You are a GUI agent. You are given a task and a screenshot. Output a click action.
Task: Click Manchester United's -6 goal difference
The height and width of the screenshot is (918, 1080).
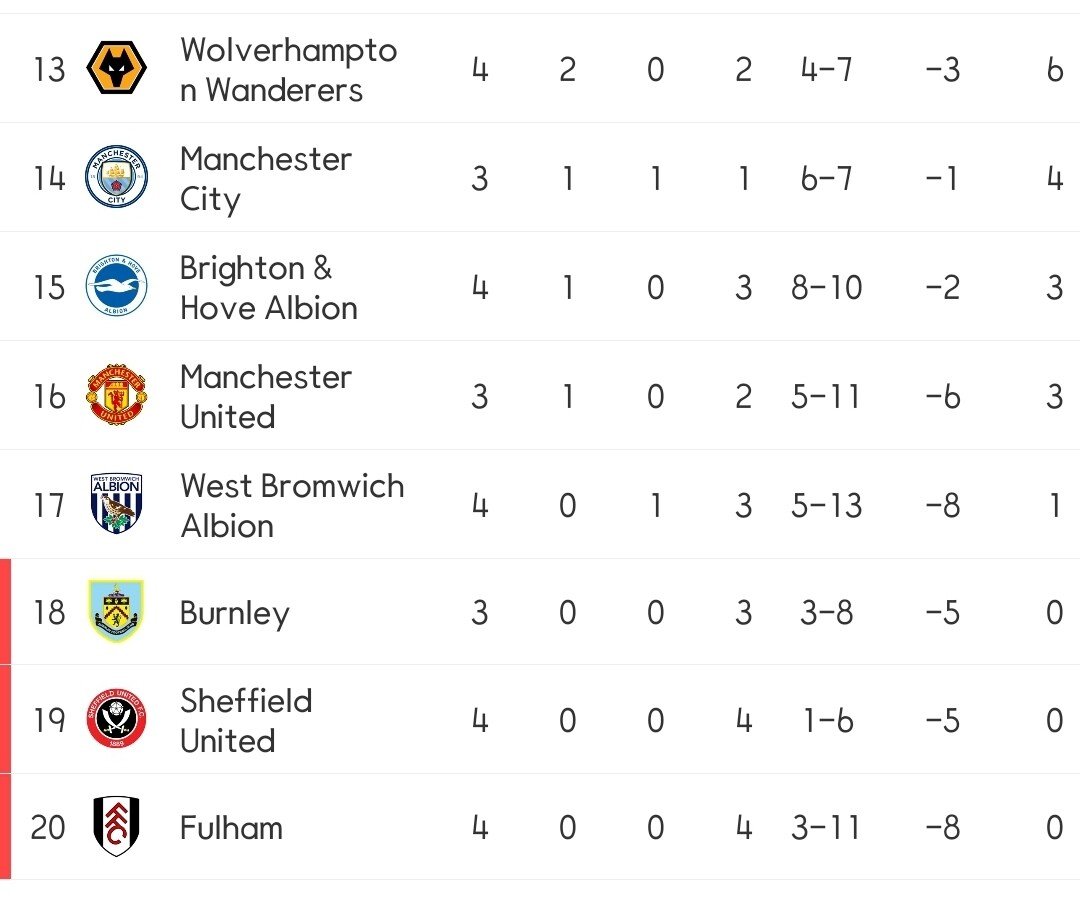(943, 397)
